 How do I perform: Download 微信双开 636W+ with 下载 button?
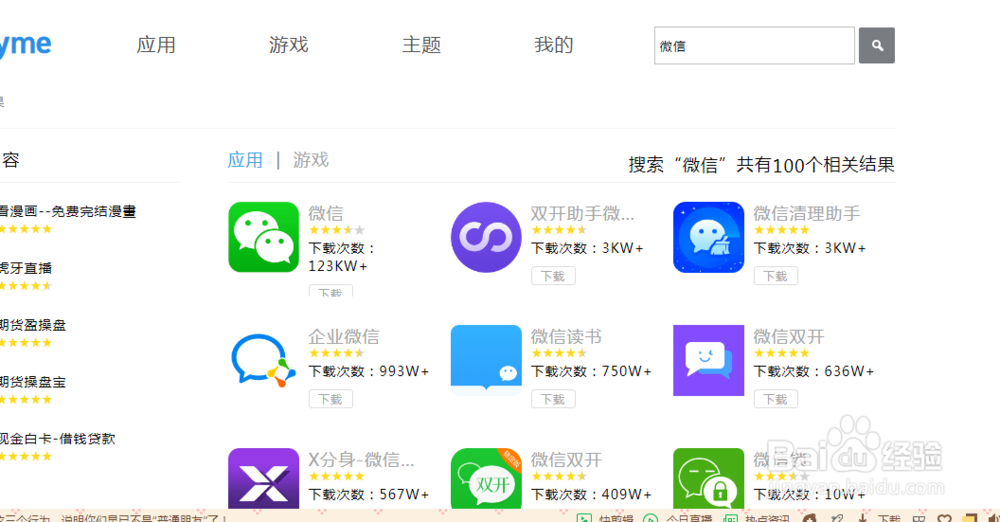tap(776, 399)
